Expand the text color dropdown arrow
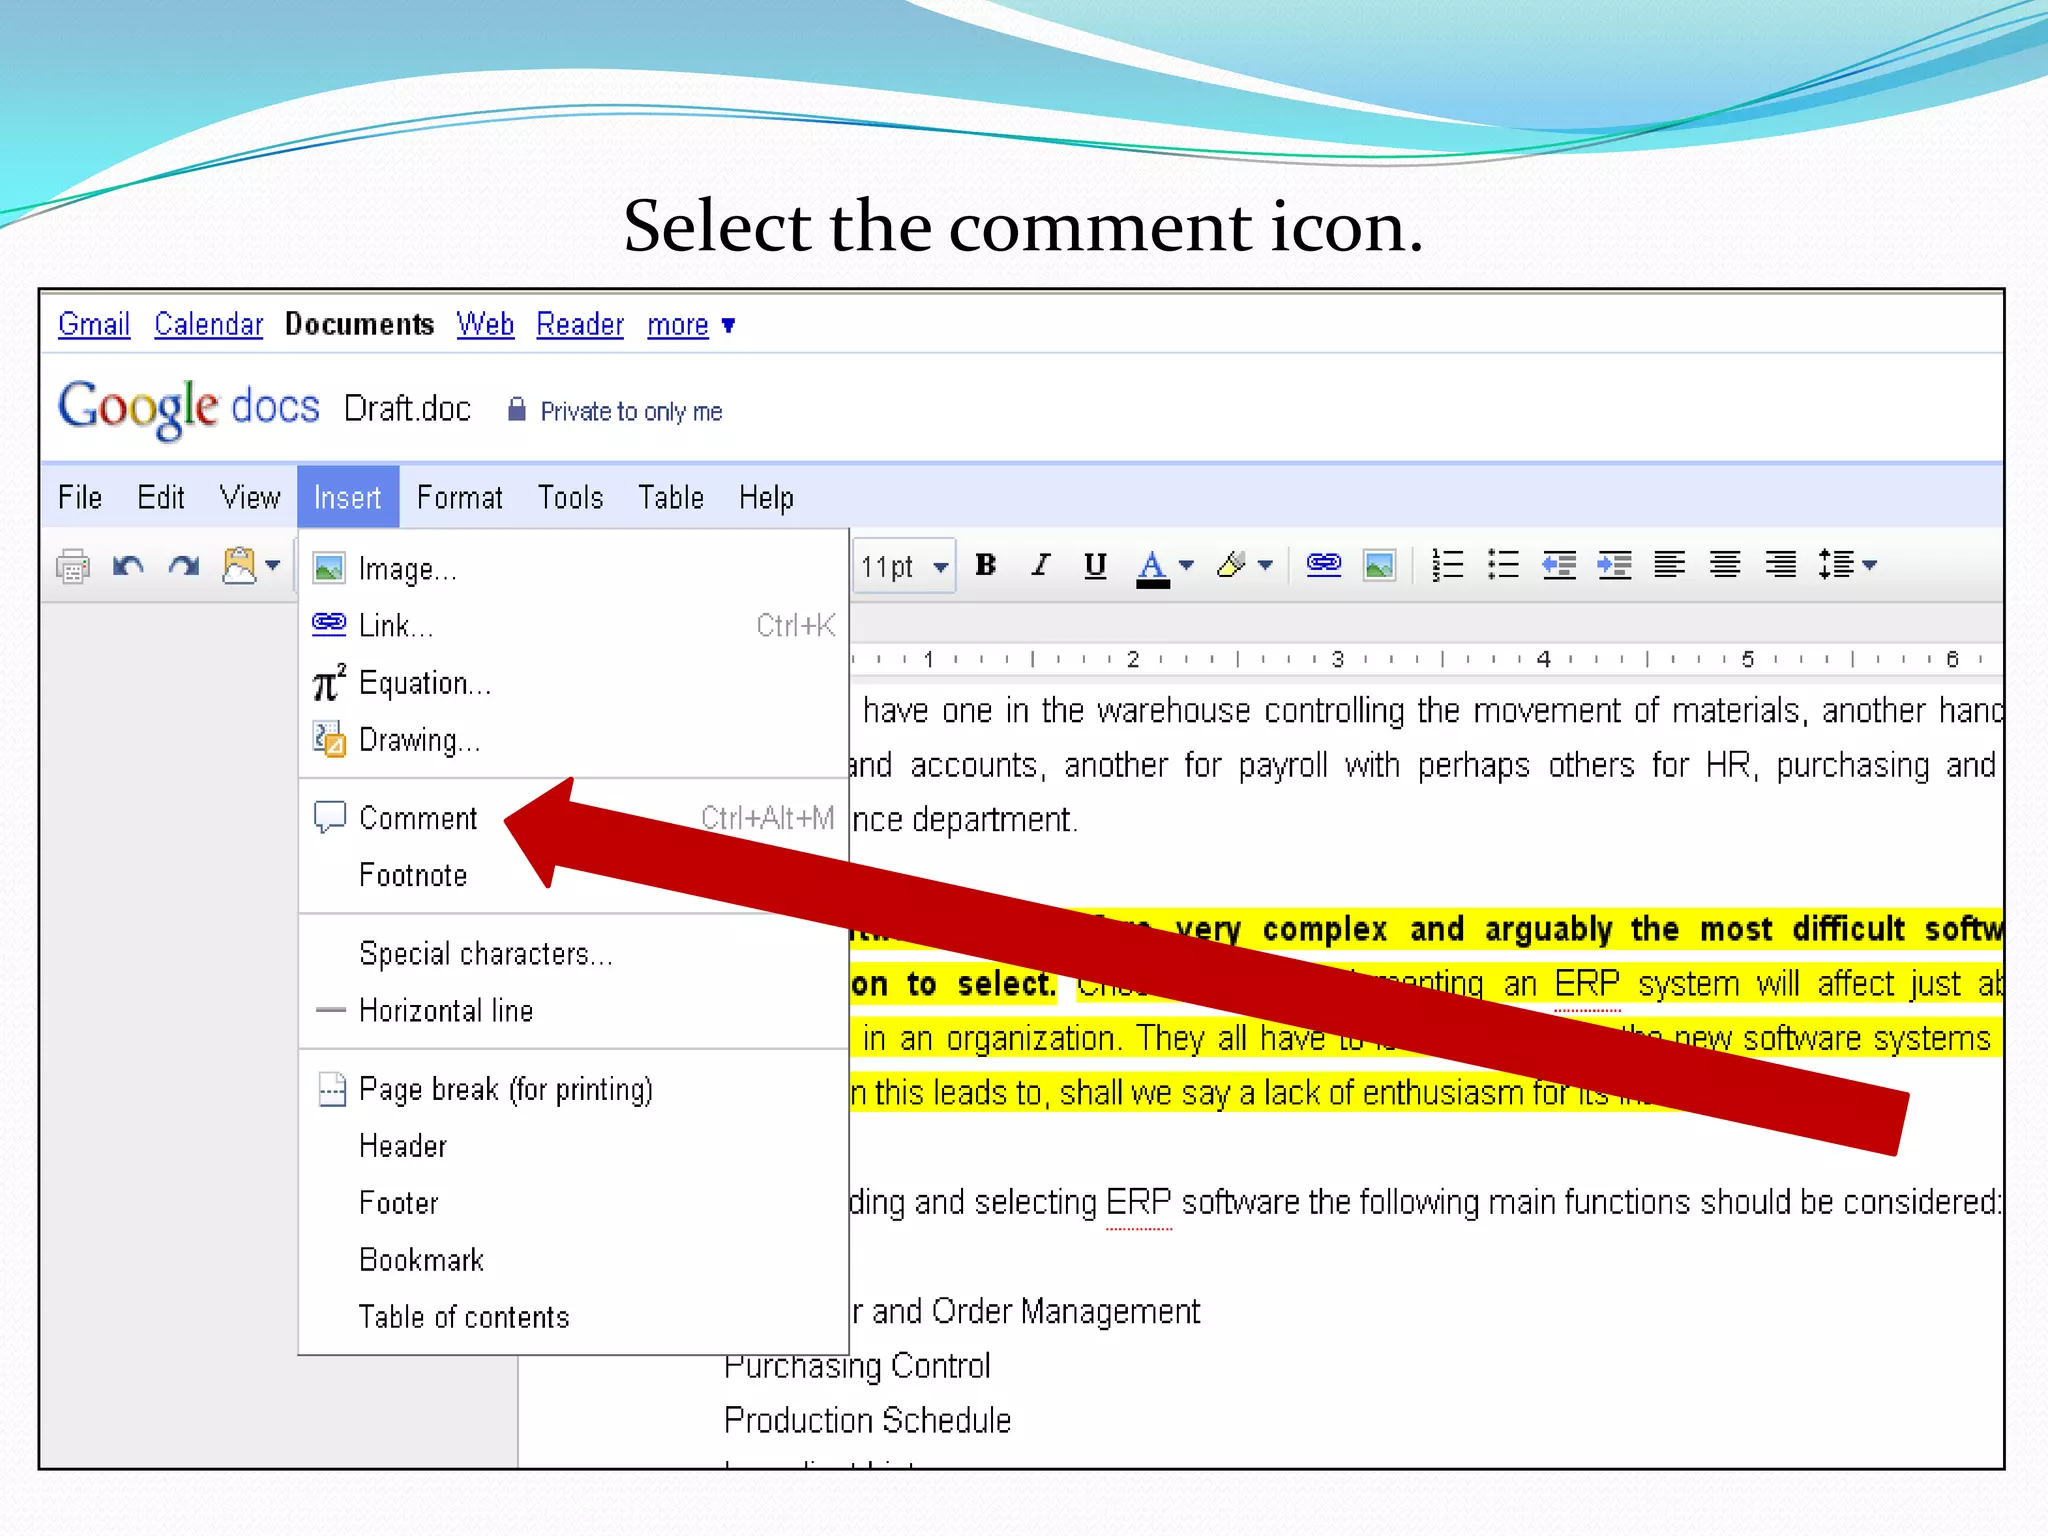Viewport: 2048px width, 1536px height. (x=1187, y=565)
